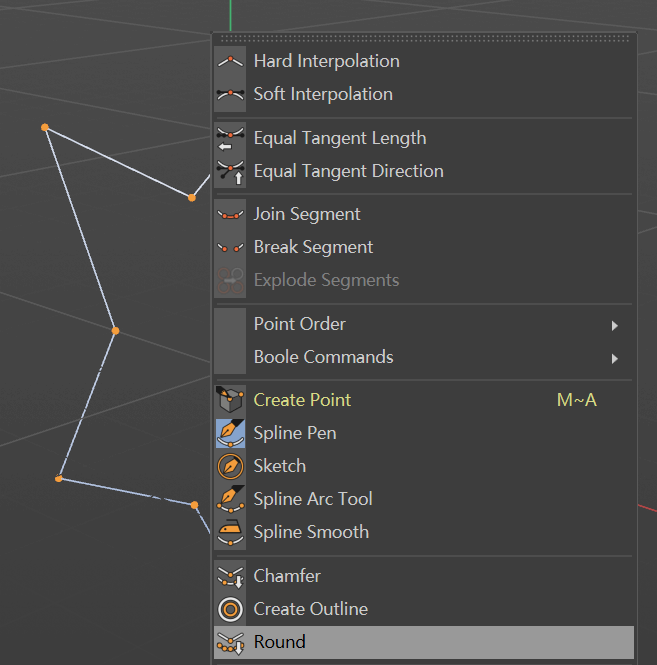Click the Round command icon
Image resolution: width=657 pixels, height=665 pixels.
pyautogui.click(x=230, y=643)
